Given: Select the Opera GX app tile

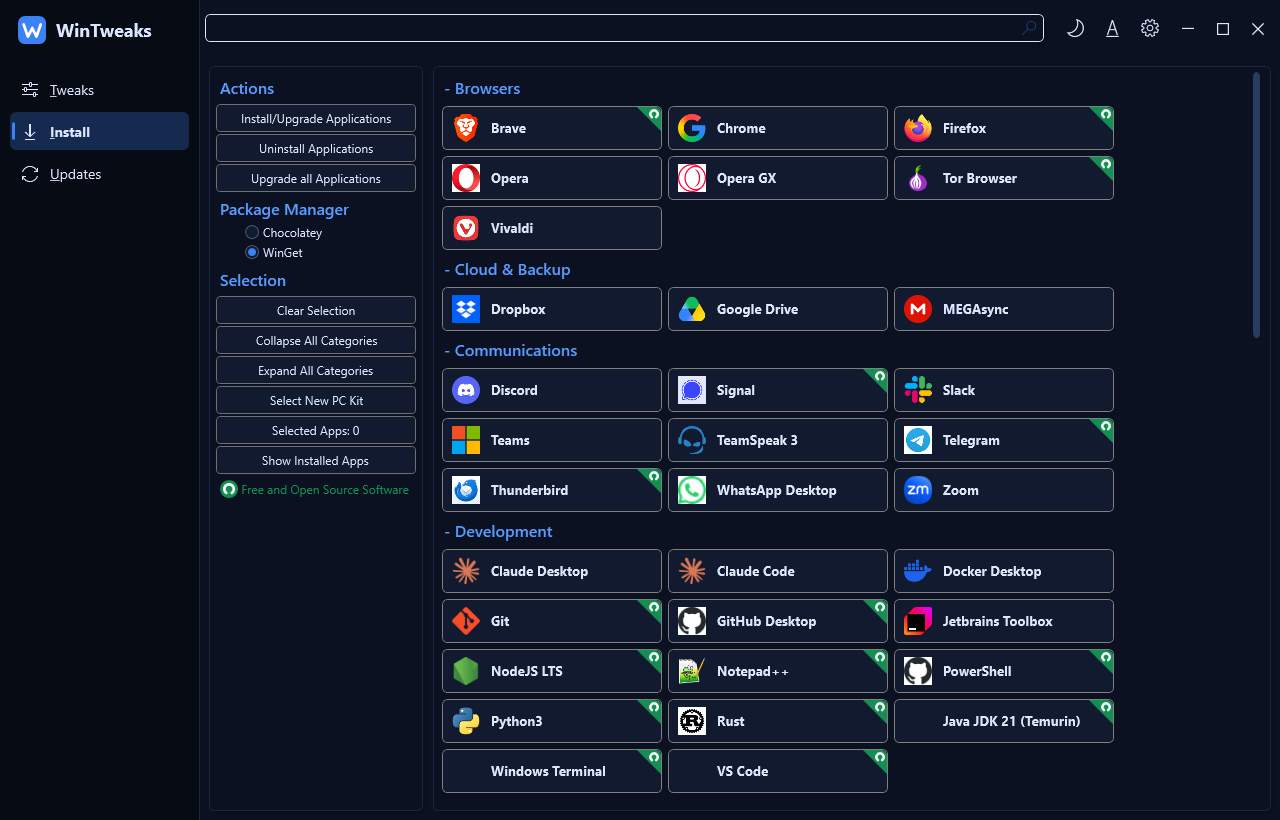Looking at the screenshot, I should pyautogui.click(x=778, y=178).
